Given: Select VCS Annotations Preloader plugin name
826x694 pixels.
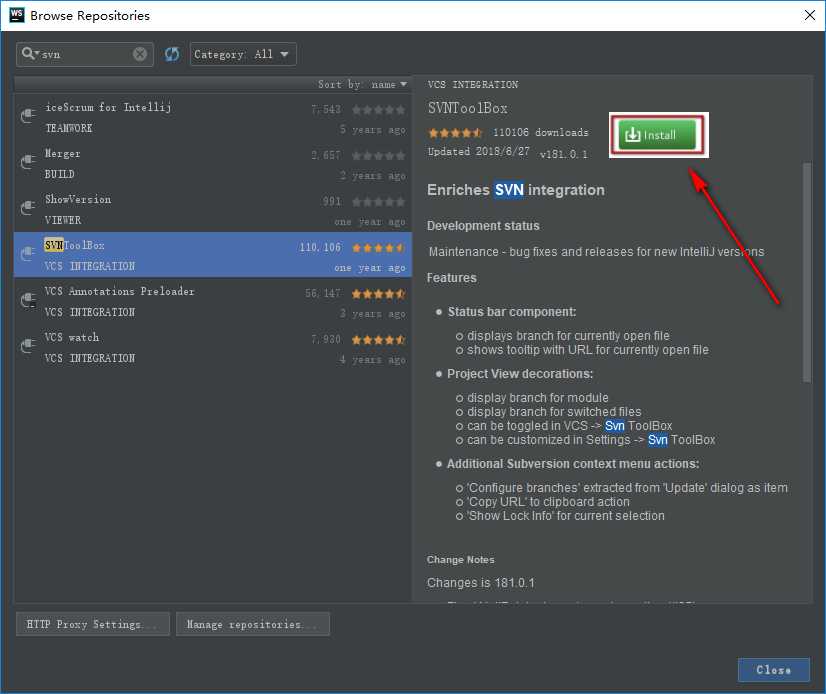Looking at the screenshot, I should point(120,291).
